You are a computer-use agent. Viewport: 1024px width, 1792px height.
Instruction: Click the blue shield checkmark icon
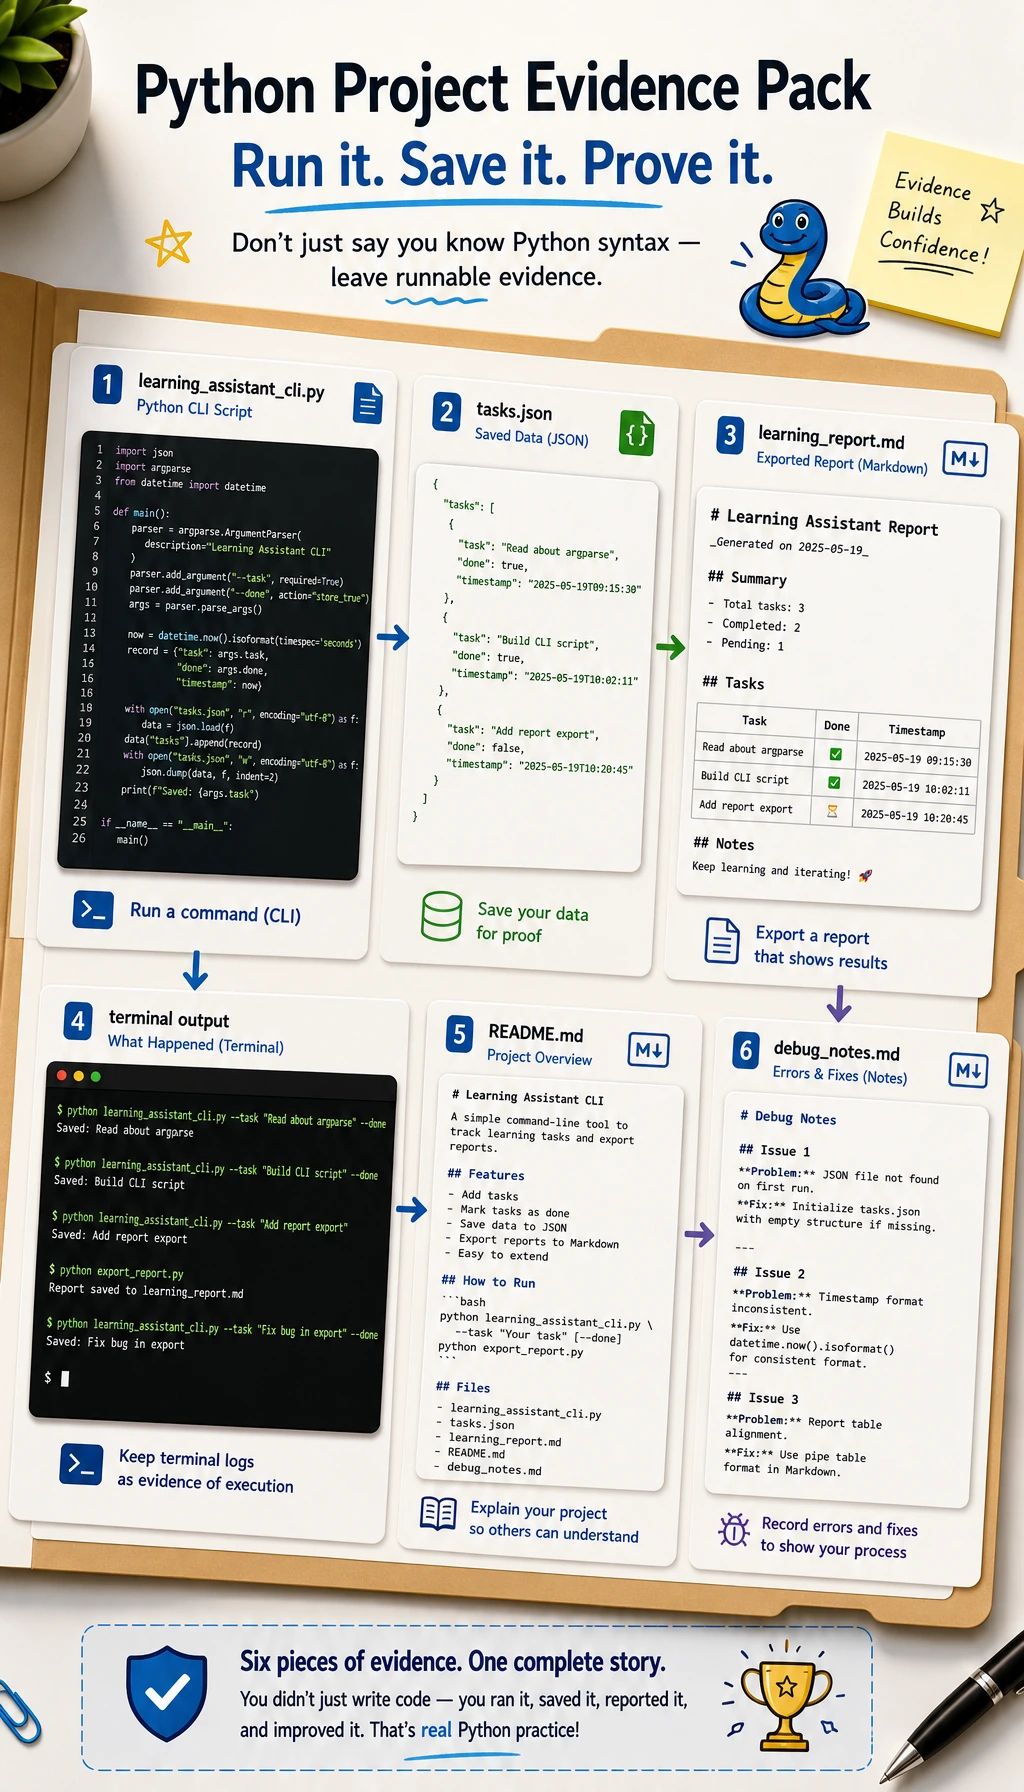click(x=167, y=1693)
